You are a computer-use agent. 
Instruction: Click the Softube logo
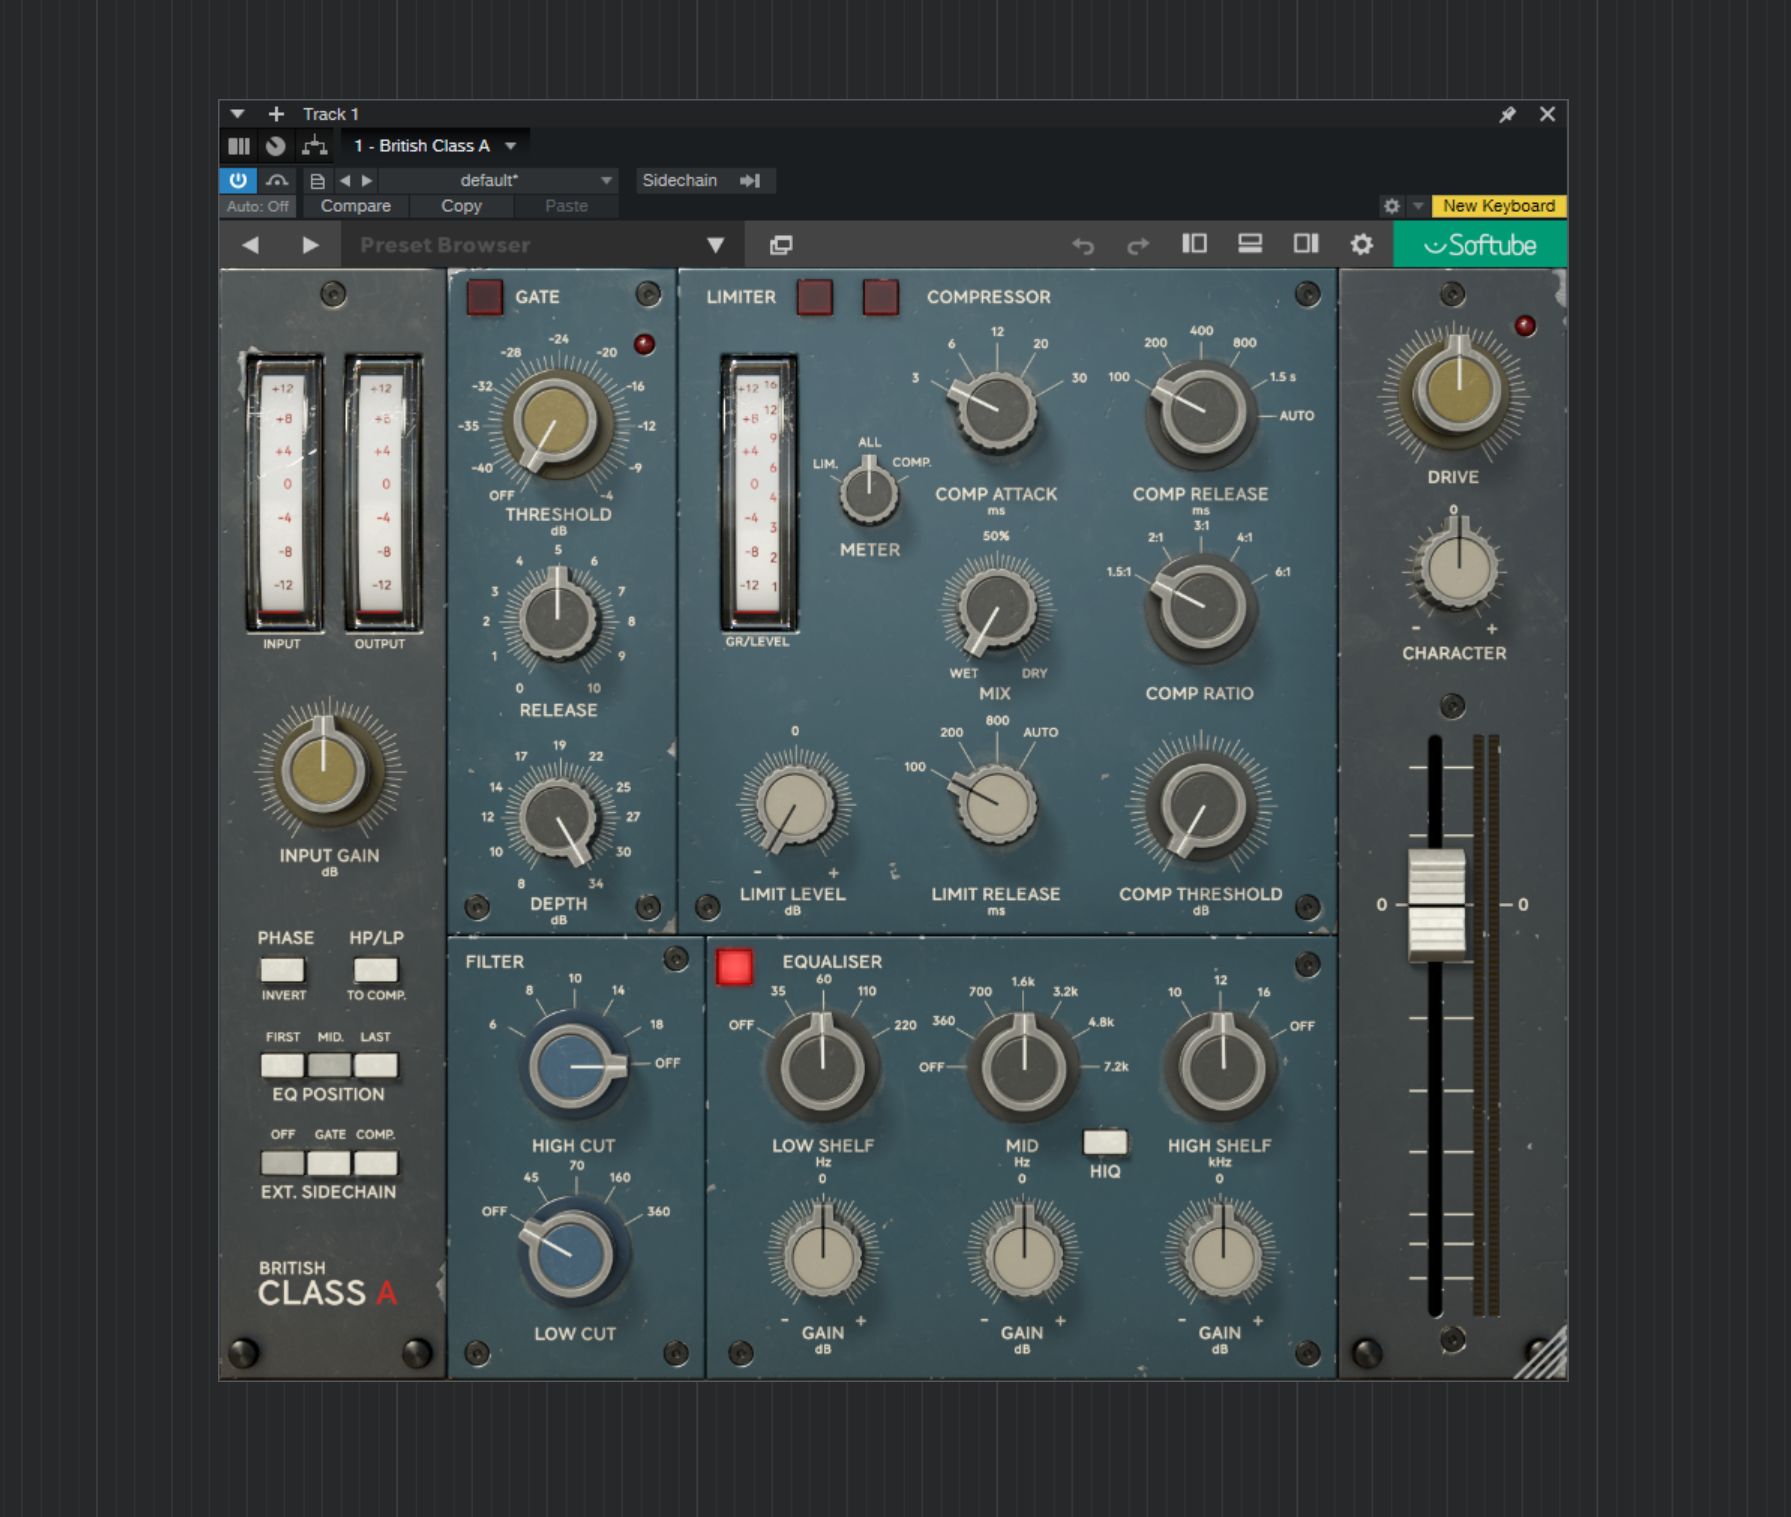click(1480, 245)
